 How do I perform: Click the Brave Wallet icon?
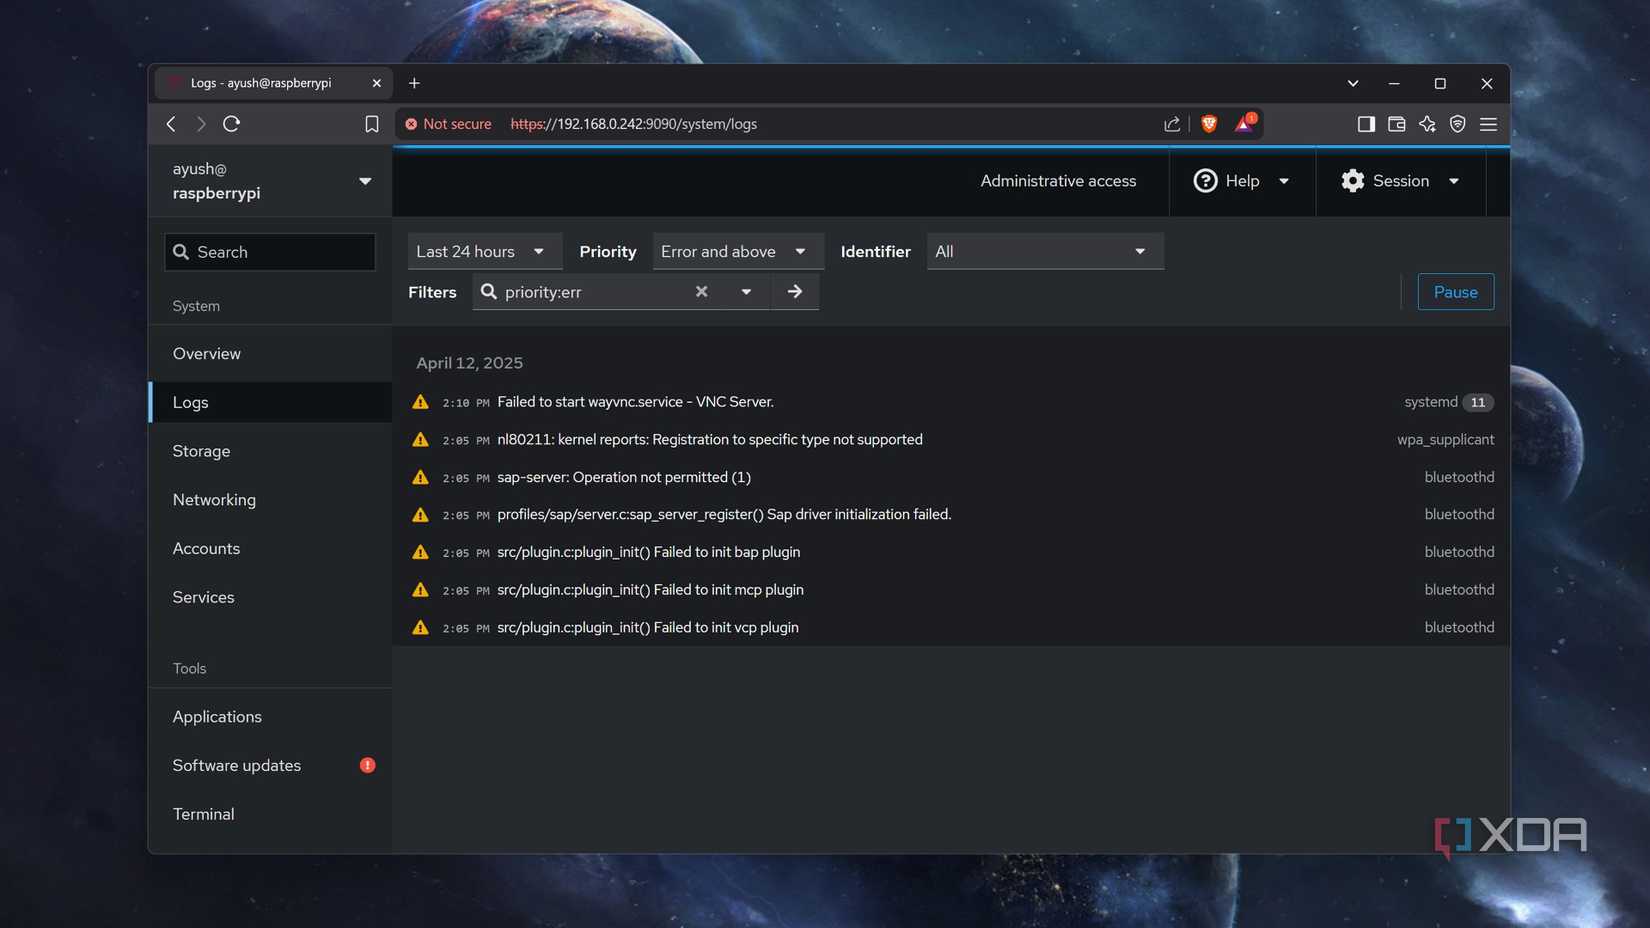coord(1397,124)
